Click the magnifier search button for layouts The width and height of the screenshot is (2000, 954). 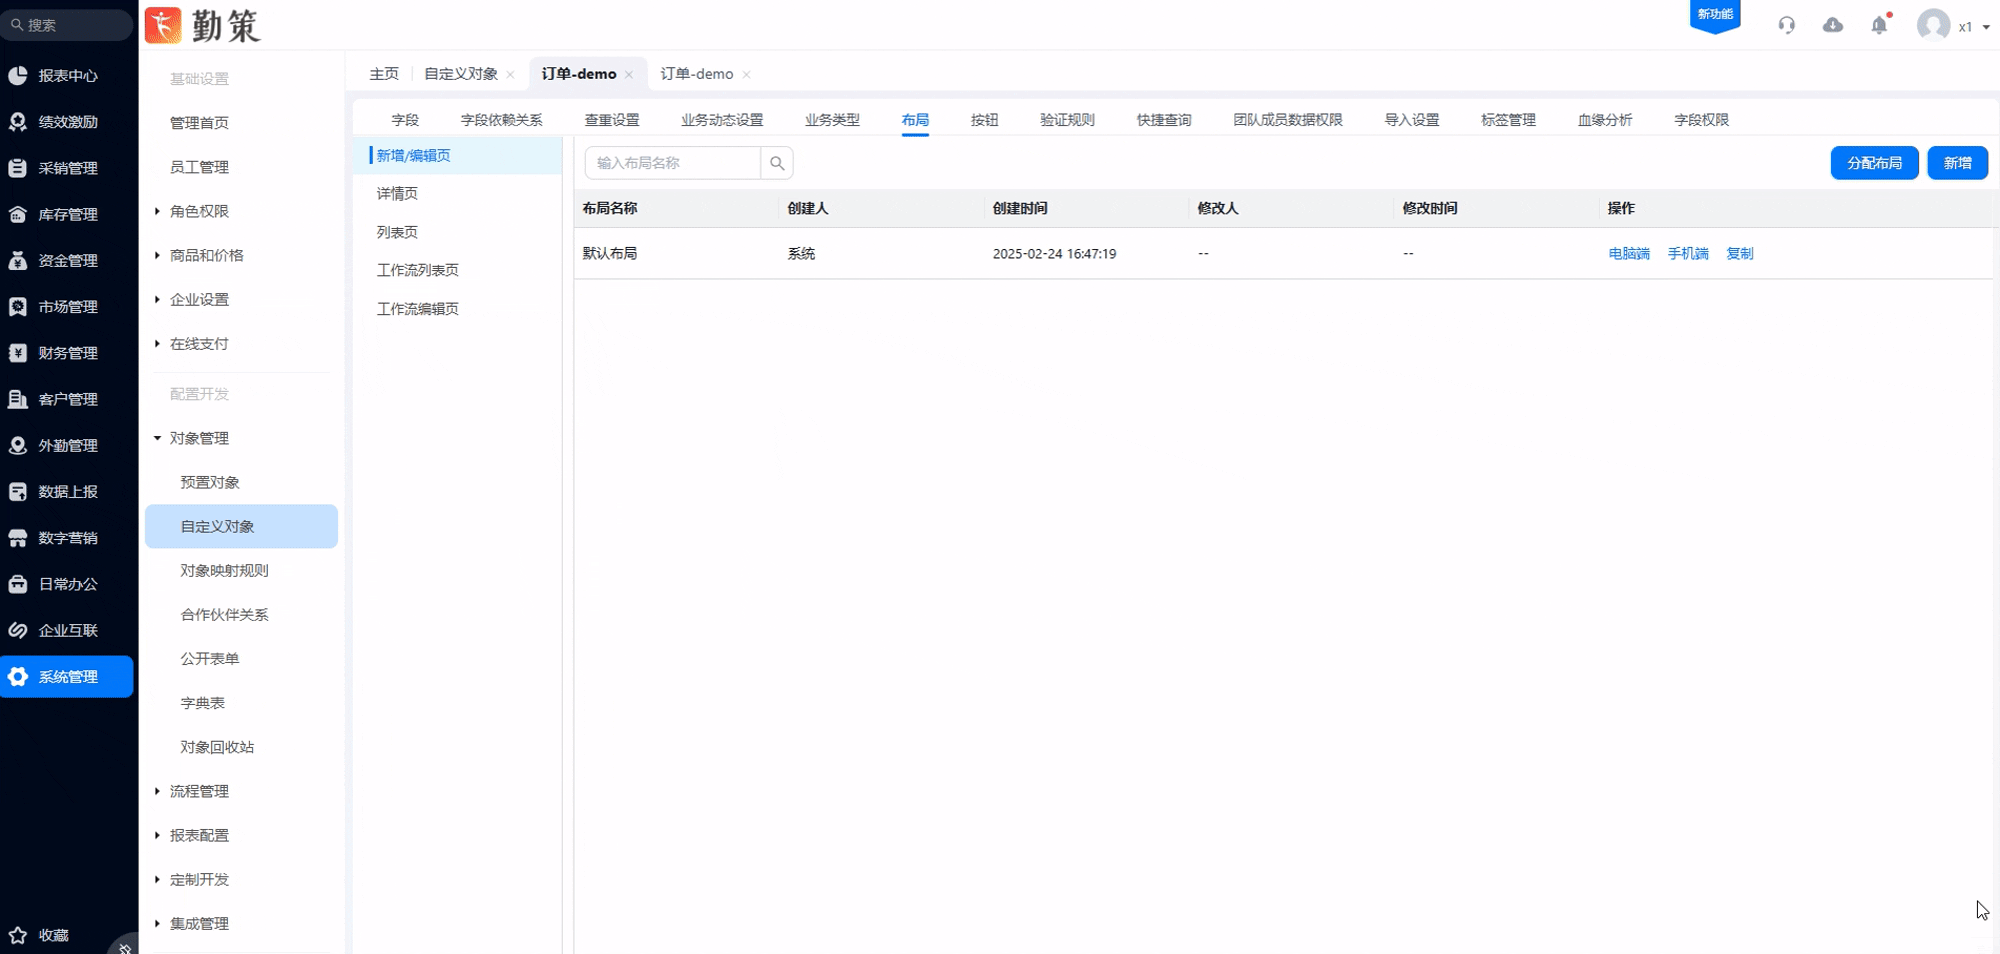[777, 163]
